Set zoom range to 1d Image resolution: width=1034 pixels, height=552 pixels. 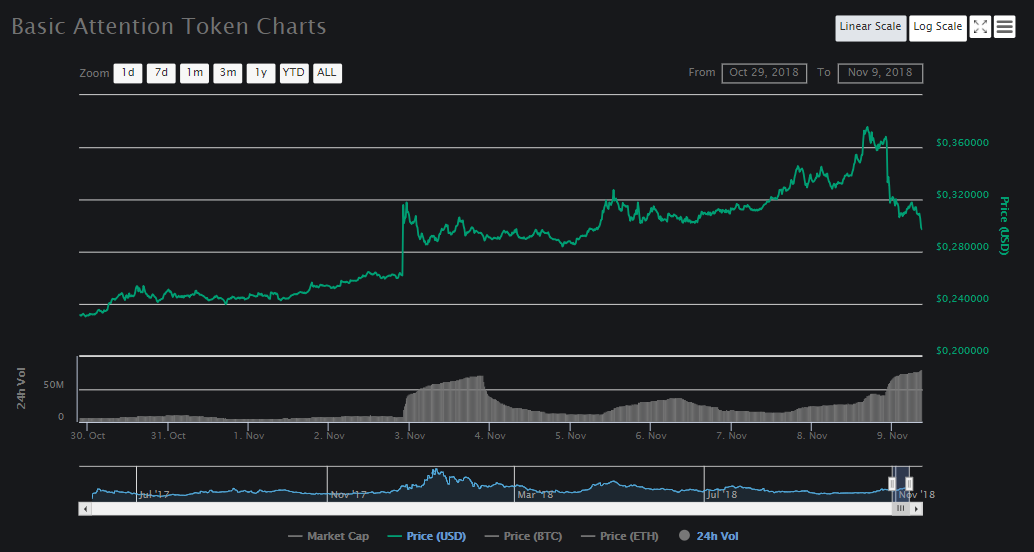pyautogui.click(x=128, y=73)
